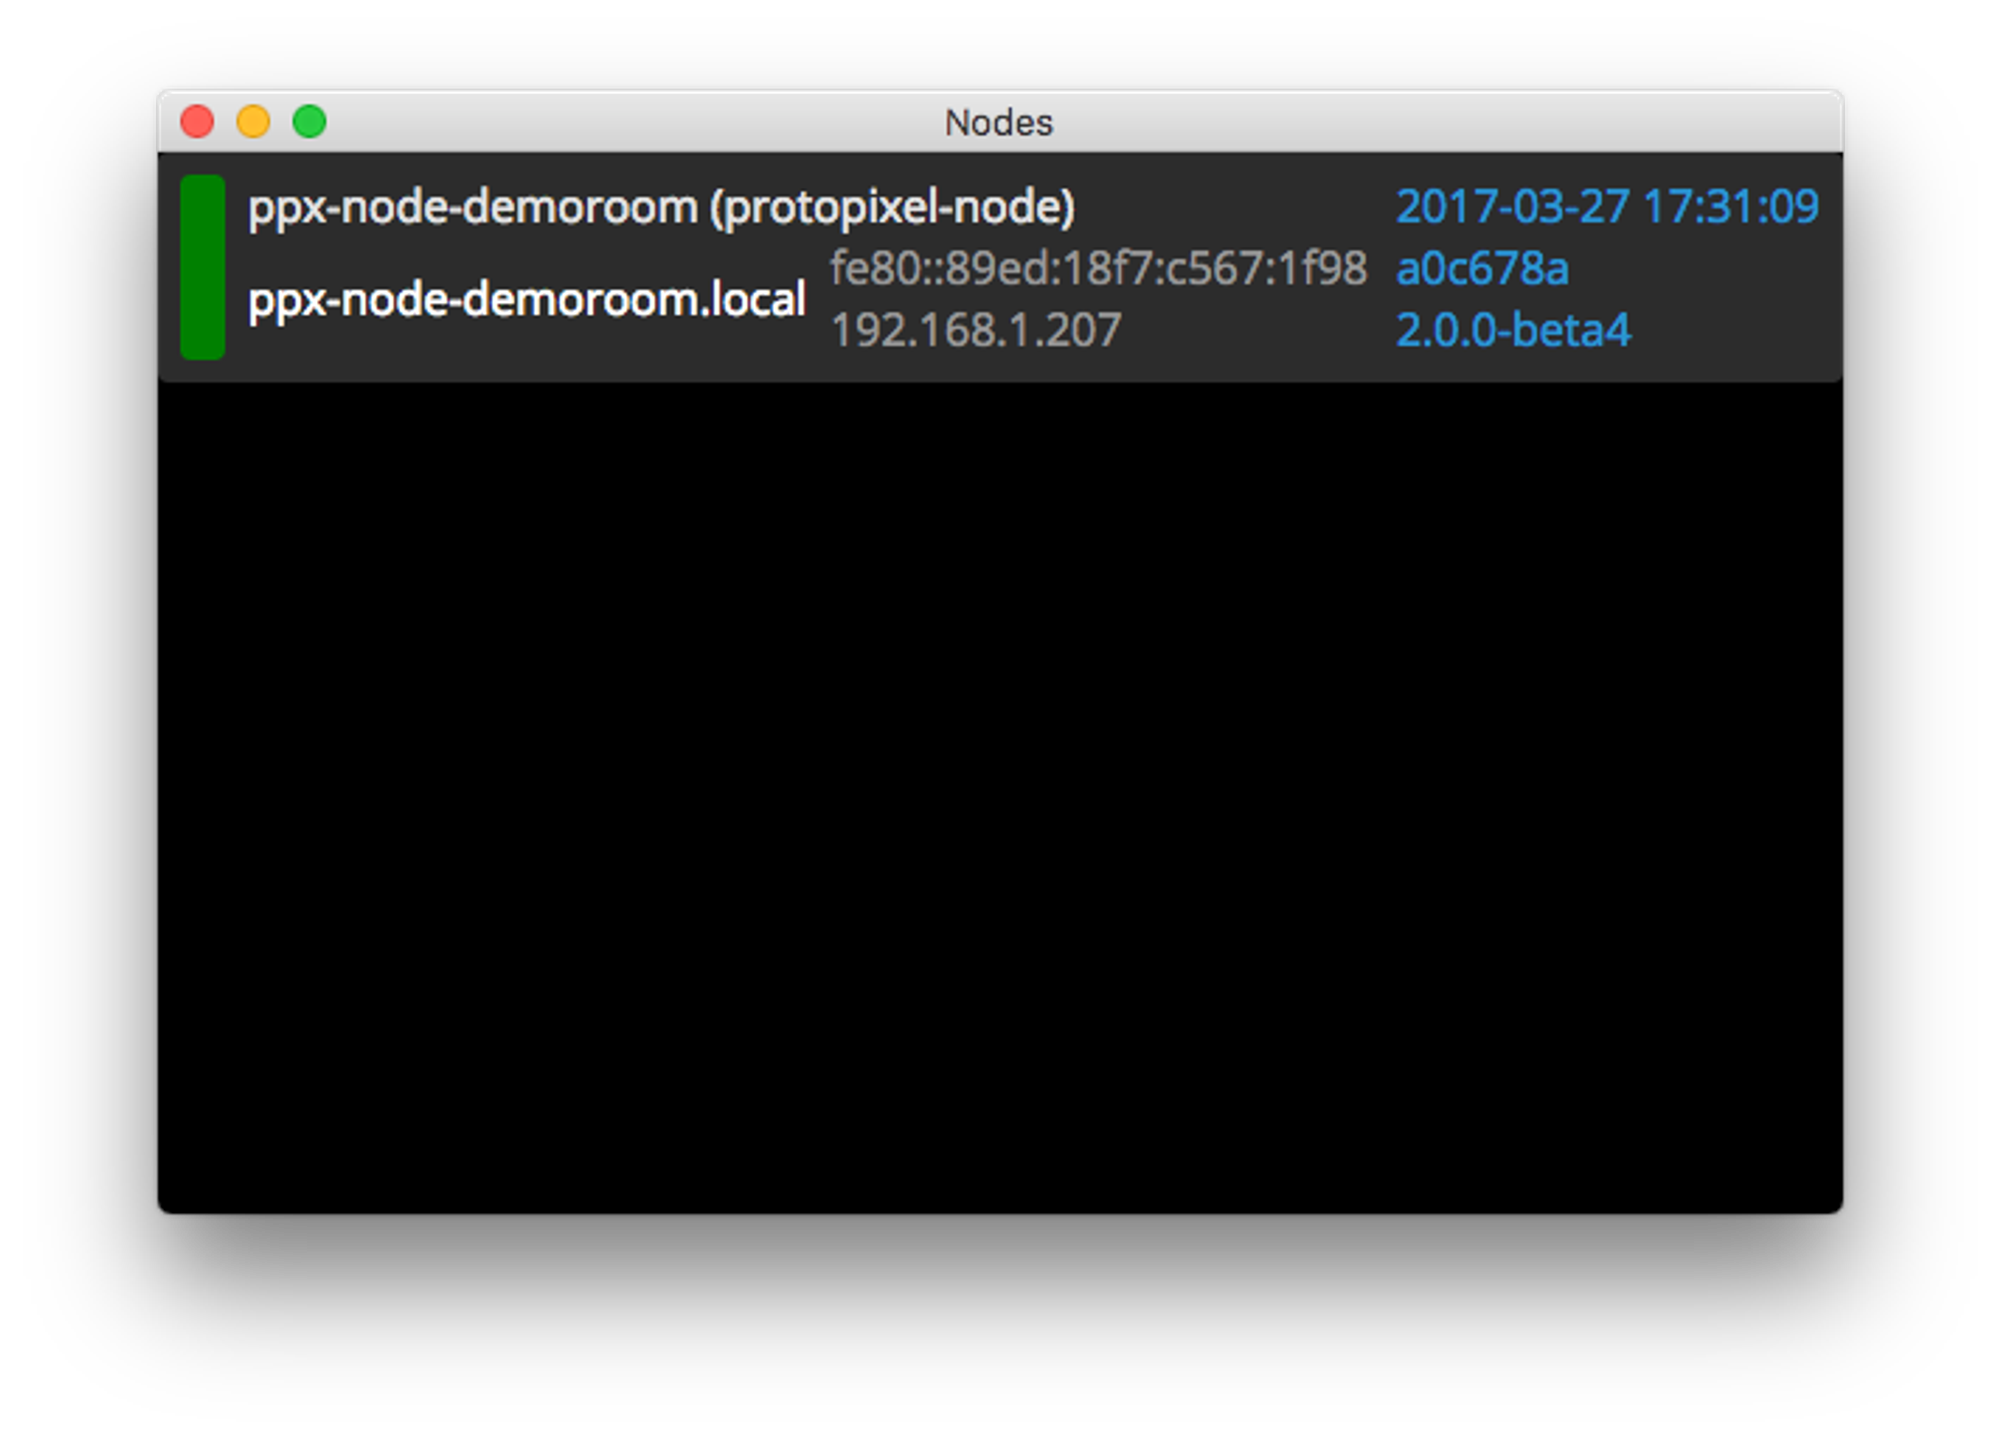Click the Nodes window title
This screenshot has width=2000, height=1438.
(x=999, y=122)
